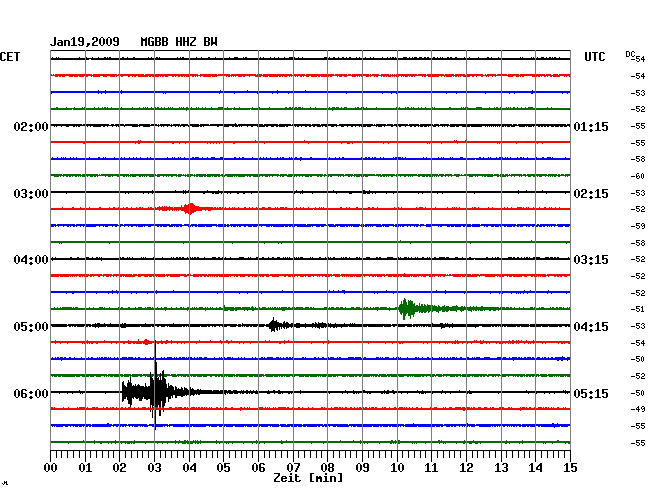
Task: Click minute tick label 14 on x-axis
Action: coord(536,467)
